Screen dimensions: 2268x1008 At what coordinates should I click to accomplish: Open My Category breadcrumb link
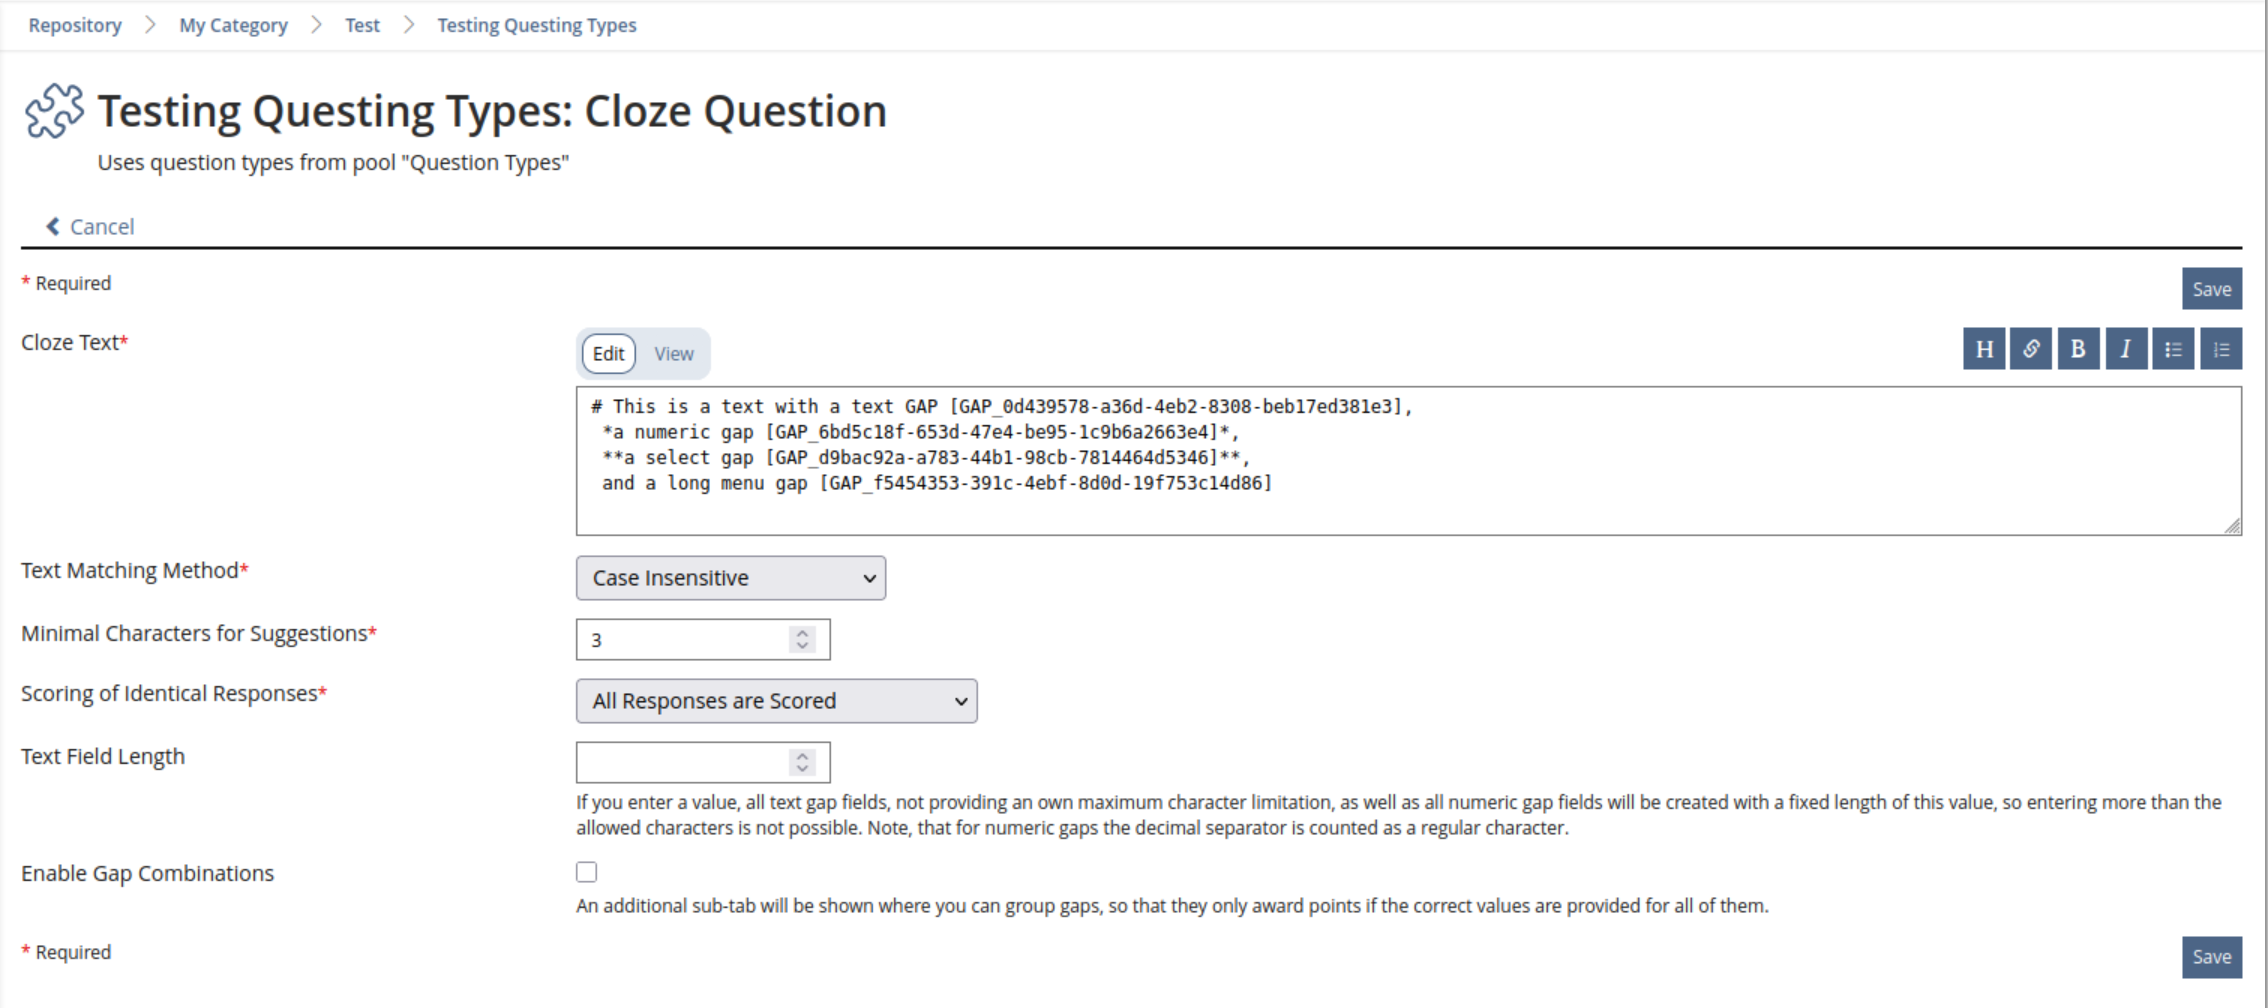point(234,25)
